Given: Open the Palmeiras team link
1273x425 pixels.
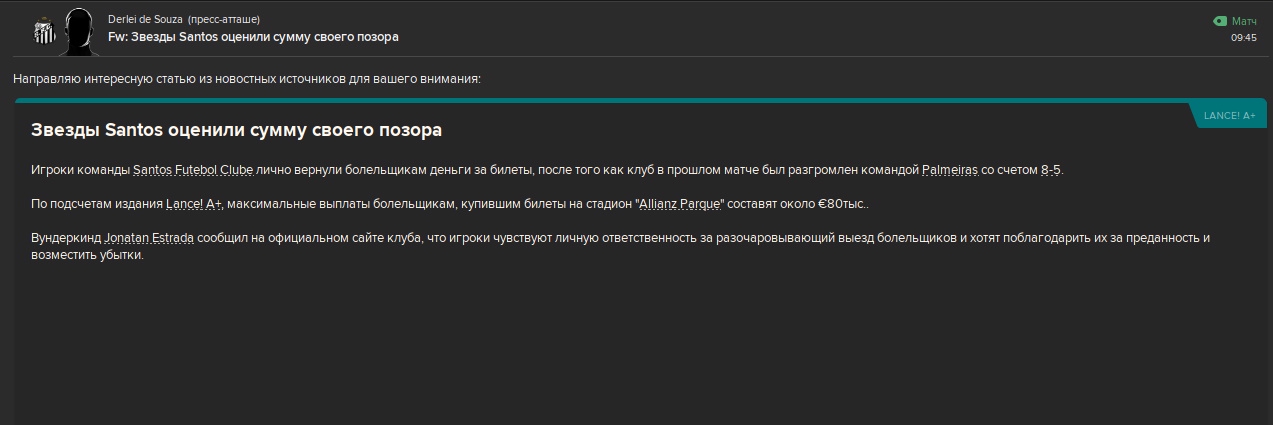Looking at the screenshot, I should (950, 170).
